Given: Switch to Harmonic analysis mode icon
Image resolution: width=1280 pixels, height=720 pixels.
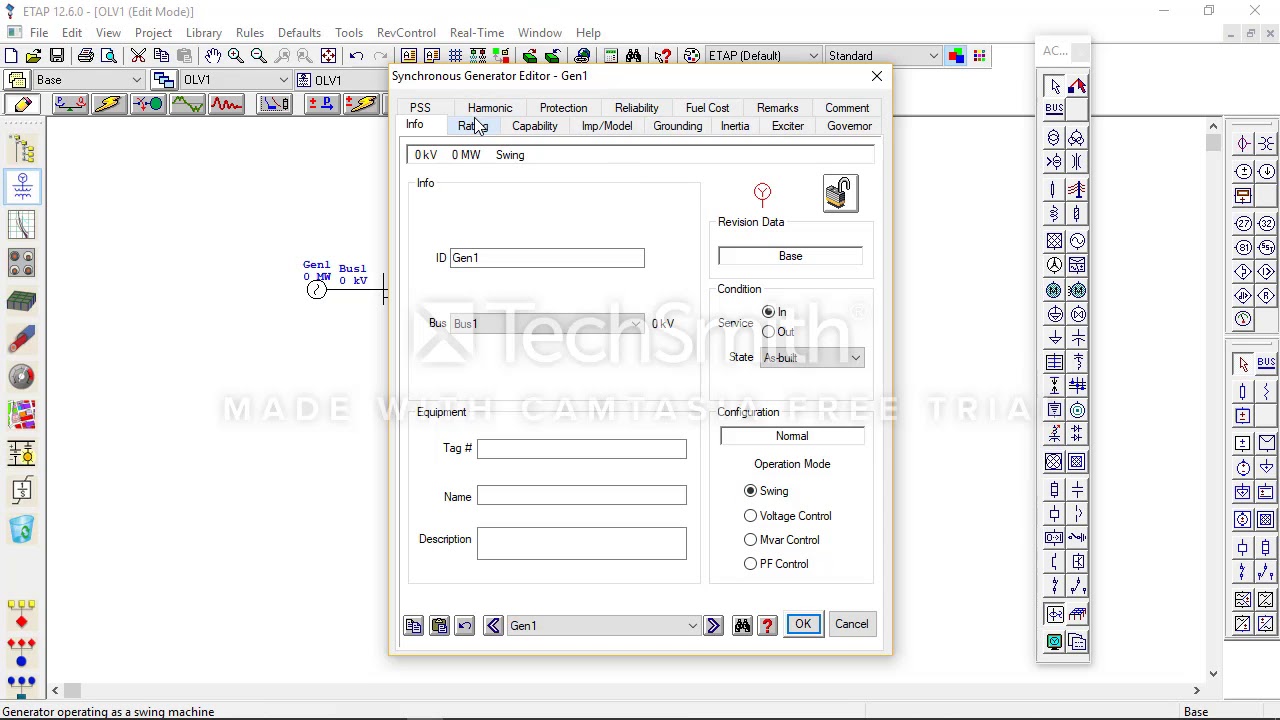Looking at the screenshot, I should (226, 104).
